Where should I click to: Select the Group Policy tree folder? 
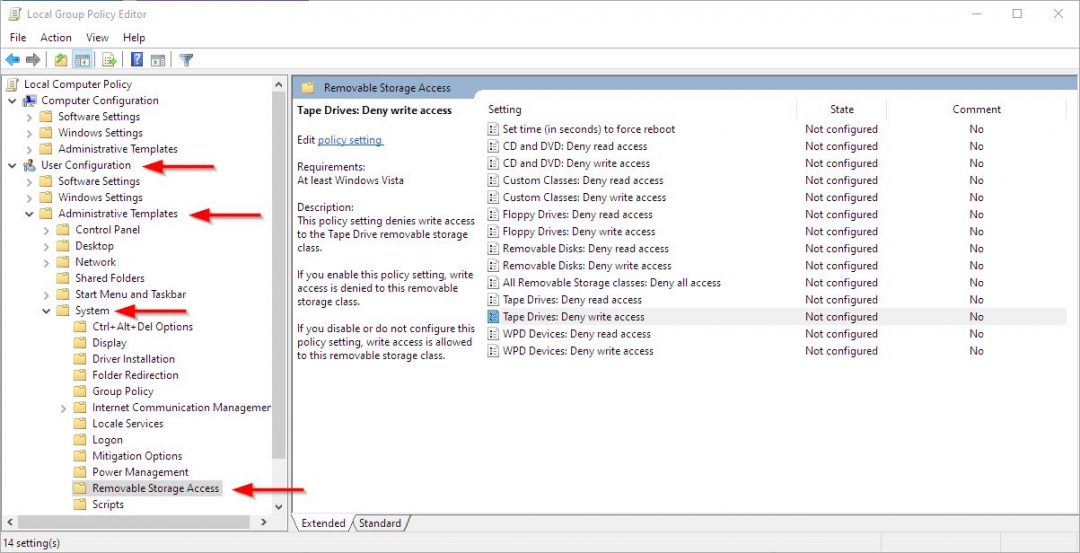click(123, 391)
